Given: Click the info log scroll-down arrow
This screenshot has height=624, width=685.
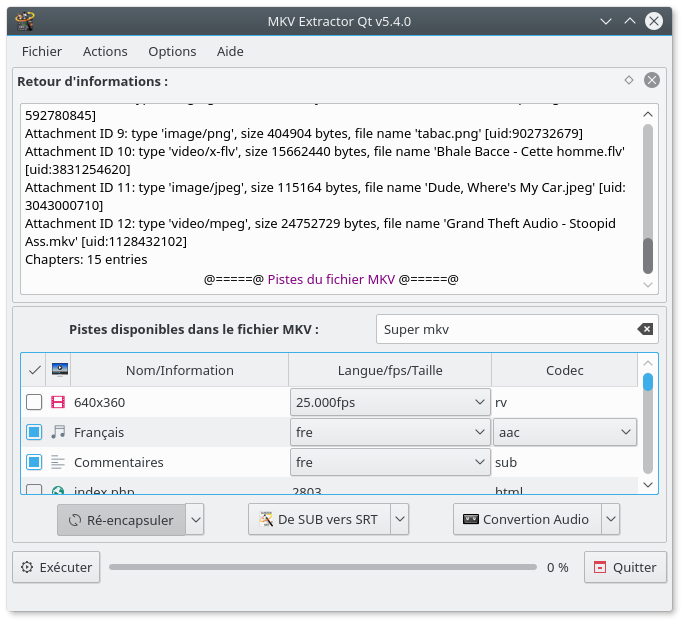Looking at the screenshot, I should pos(648,285).
